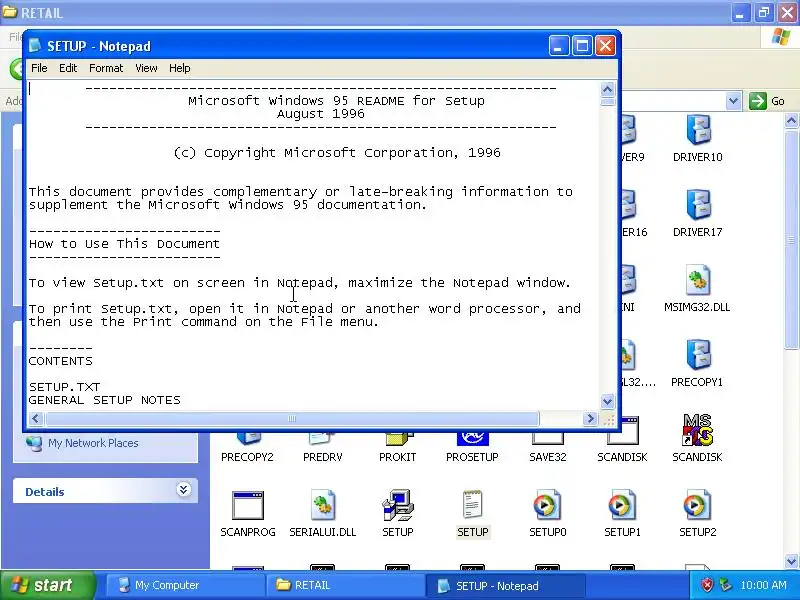Select the SETUP text document icon
The image size is (800, 600).
click(x=472, y=505)
